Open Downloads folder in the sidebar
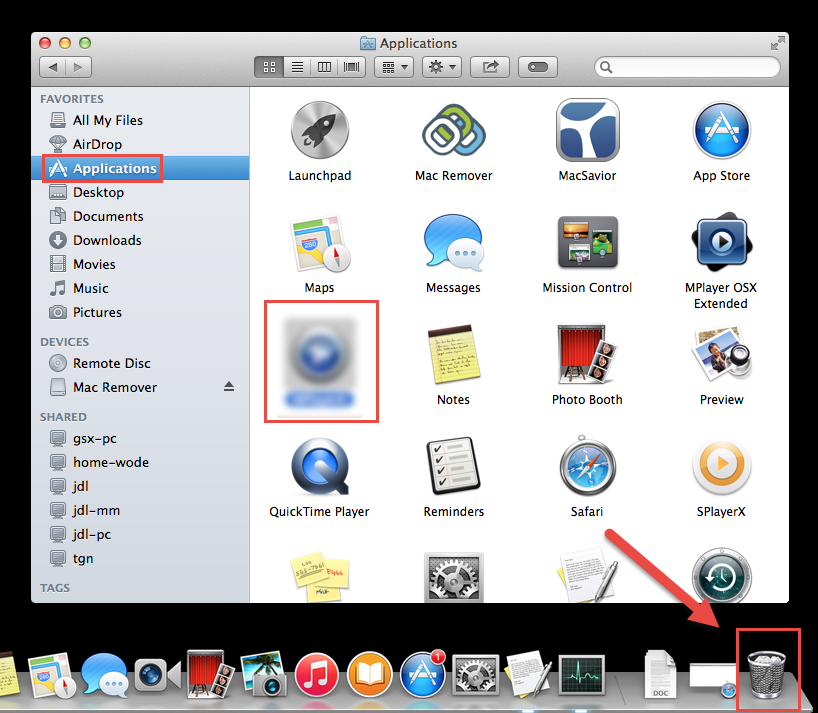Viewport: 818px width, 713px height. click(x=140, y=240)
